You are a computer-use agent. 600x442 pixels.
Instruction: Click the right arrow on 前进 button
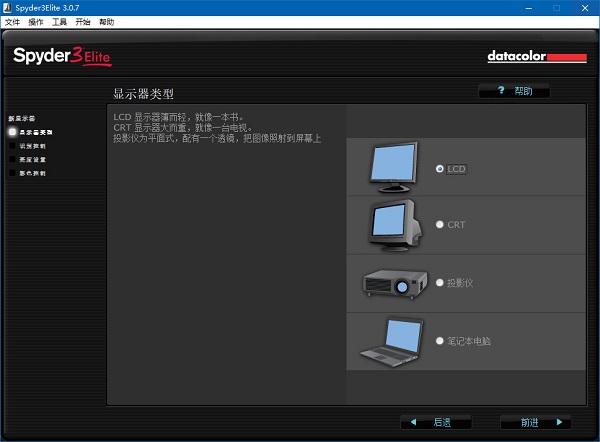click(559, 422)
